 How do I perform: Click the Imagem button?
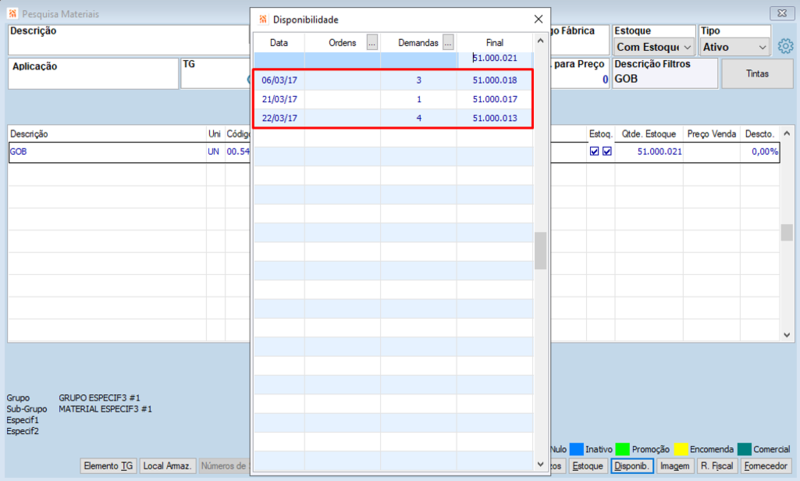(674, 466)
